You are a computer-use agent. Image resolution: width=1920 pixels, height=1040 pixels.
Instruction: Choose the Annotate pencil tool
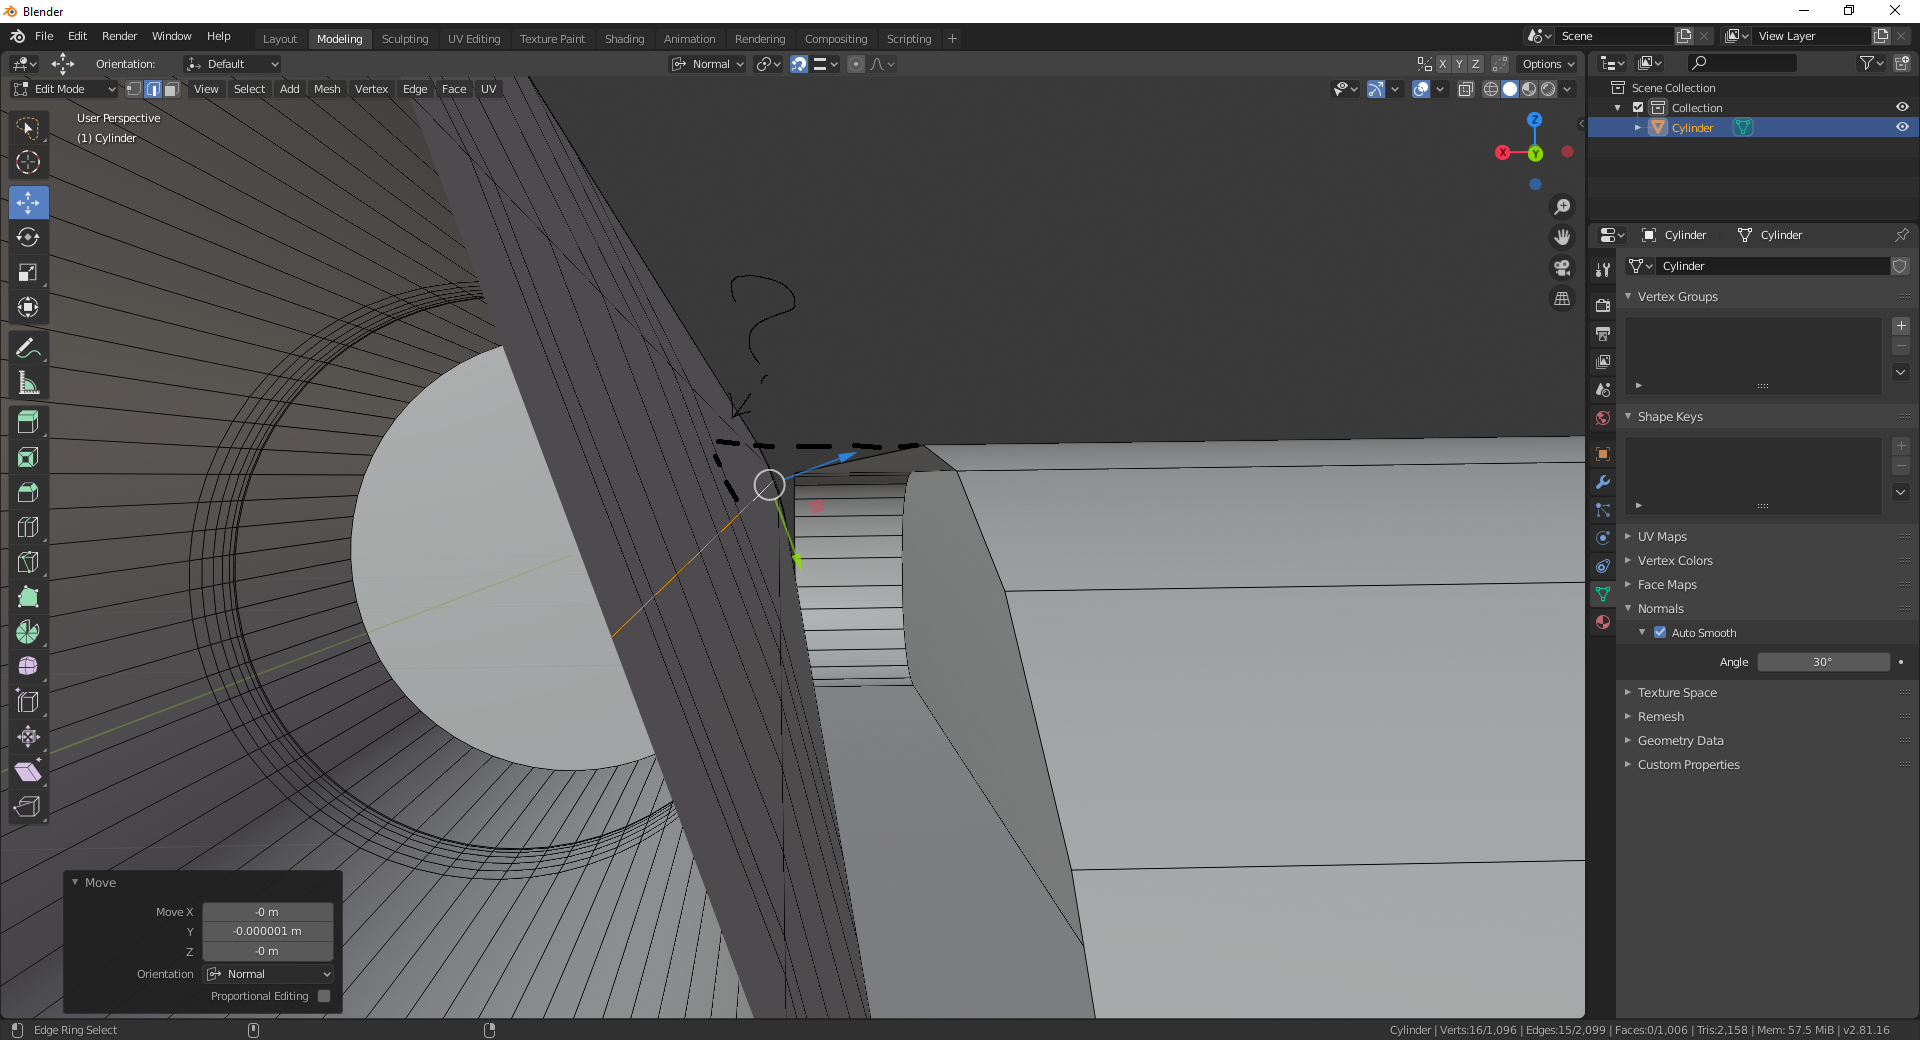coord(28,348)
